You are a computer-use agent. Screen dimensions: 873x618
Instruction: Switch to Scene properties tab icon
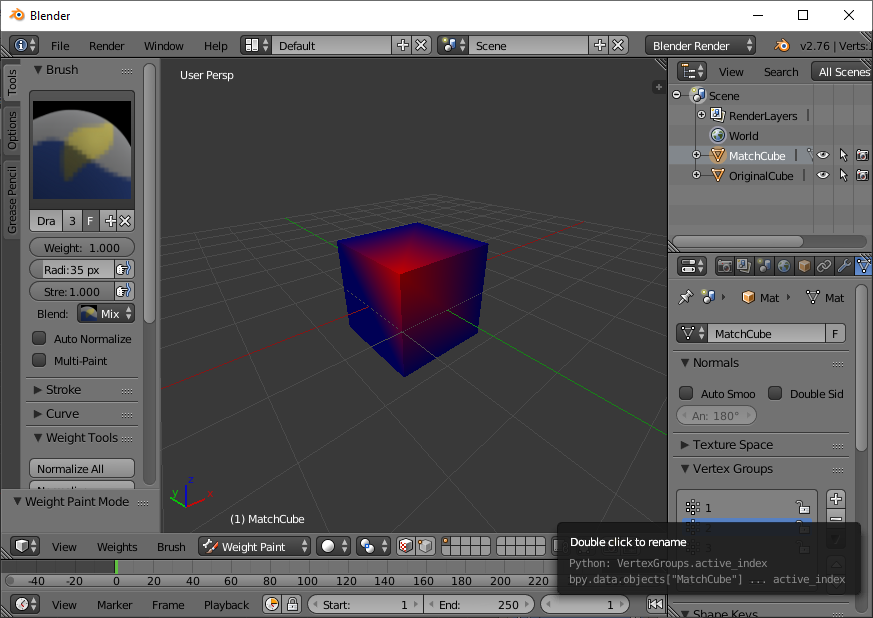click(x=764, y=266)
